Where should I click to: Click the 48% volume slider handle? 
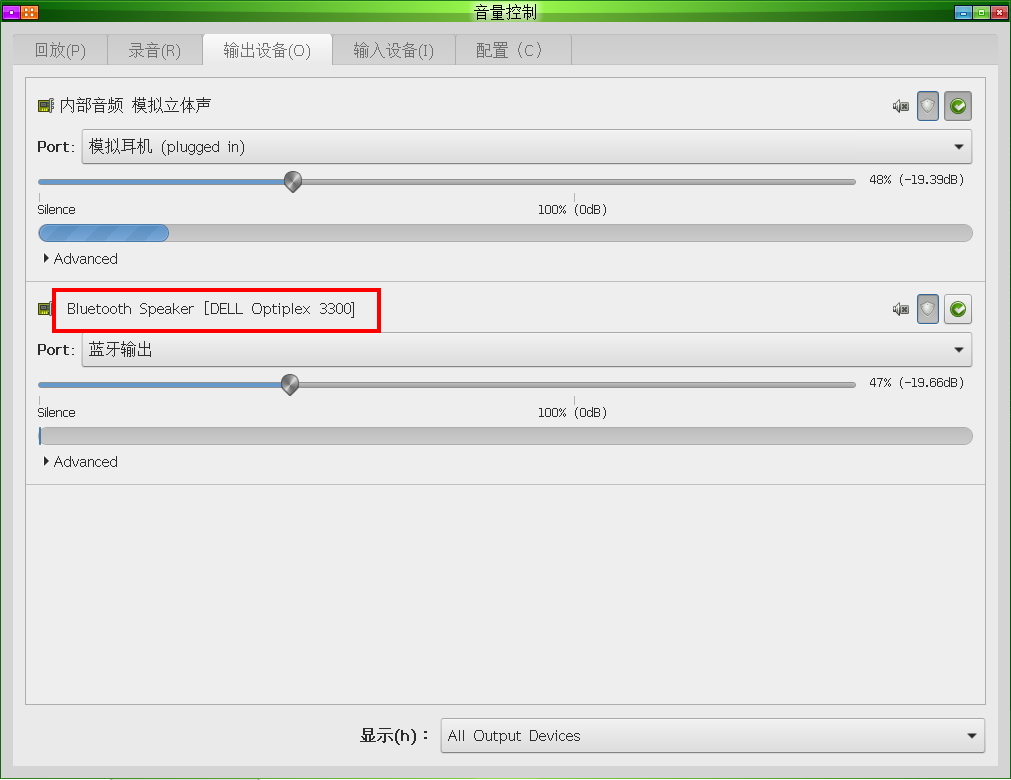coord(293,182)
